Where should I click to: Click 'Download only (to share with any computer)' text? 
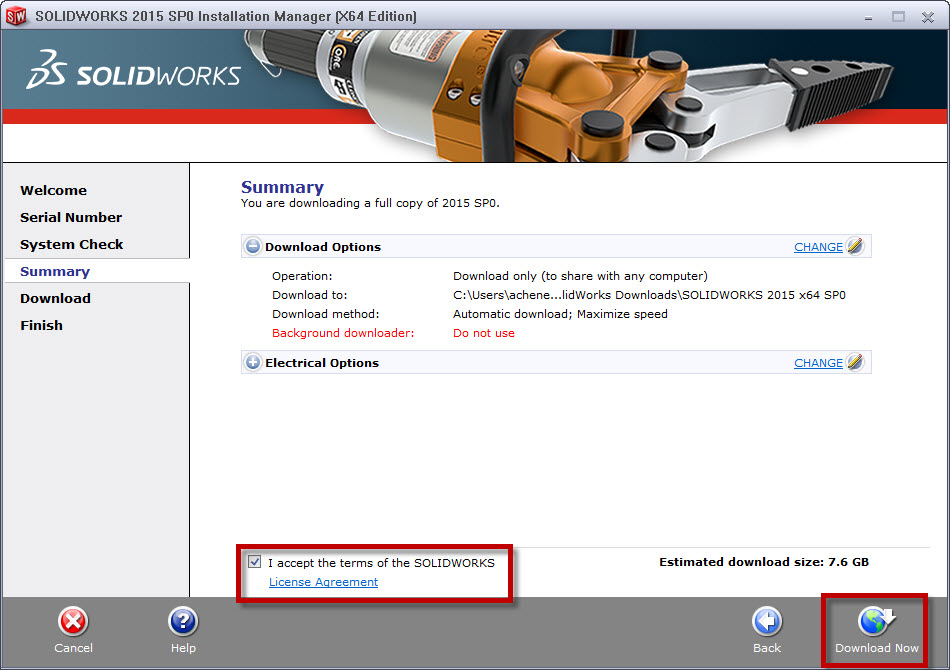[580, 276]
